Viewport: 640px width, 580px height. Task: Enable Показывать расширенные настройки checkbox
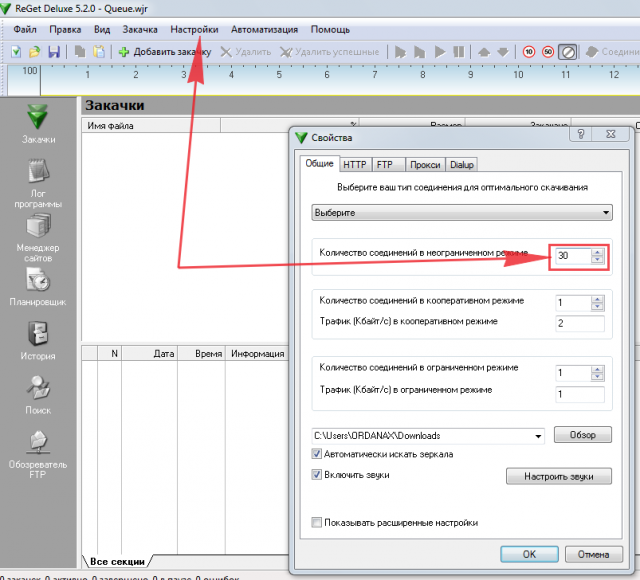317,522
